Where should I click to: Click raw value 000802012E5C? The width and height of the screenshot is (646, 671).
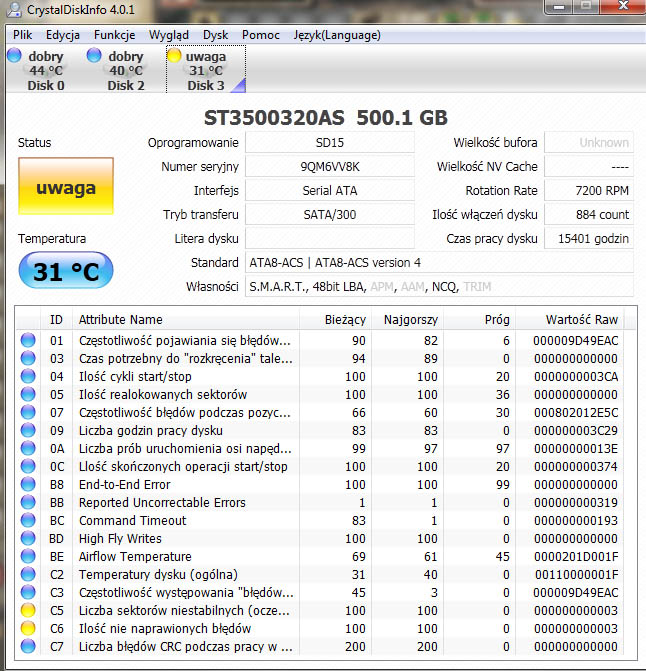pyautogui.click(x=576, y=413)
